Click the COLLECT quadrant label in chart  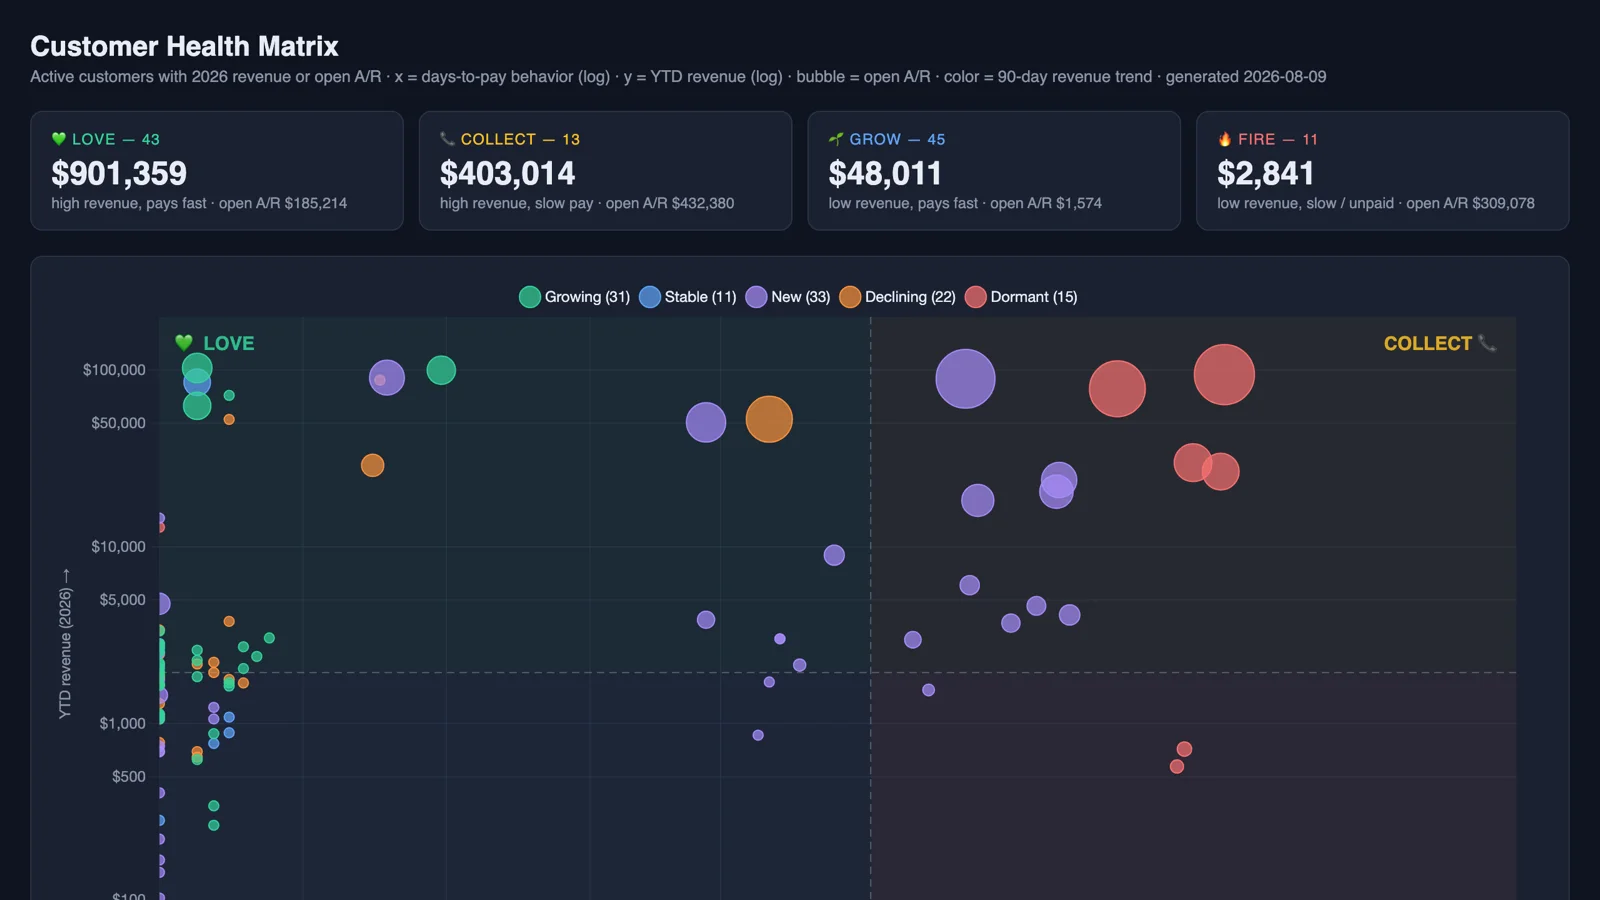tap(1428, 343)
